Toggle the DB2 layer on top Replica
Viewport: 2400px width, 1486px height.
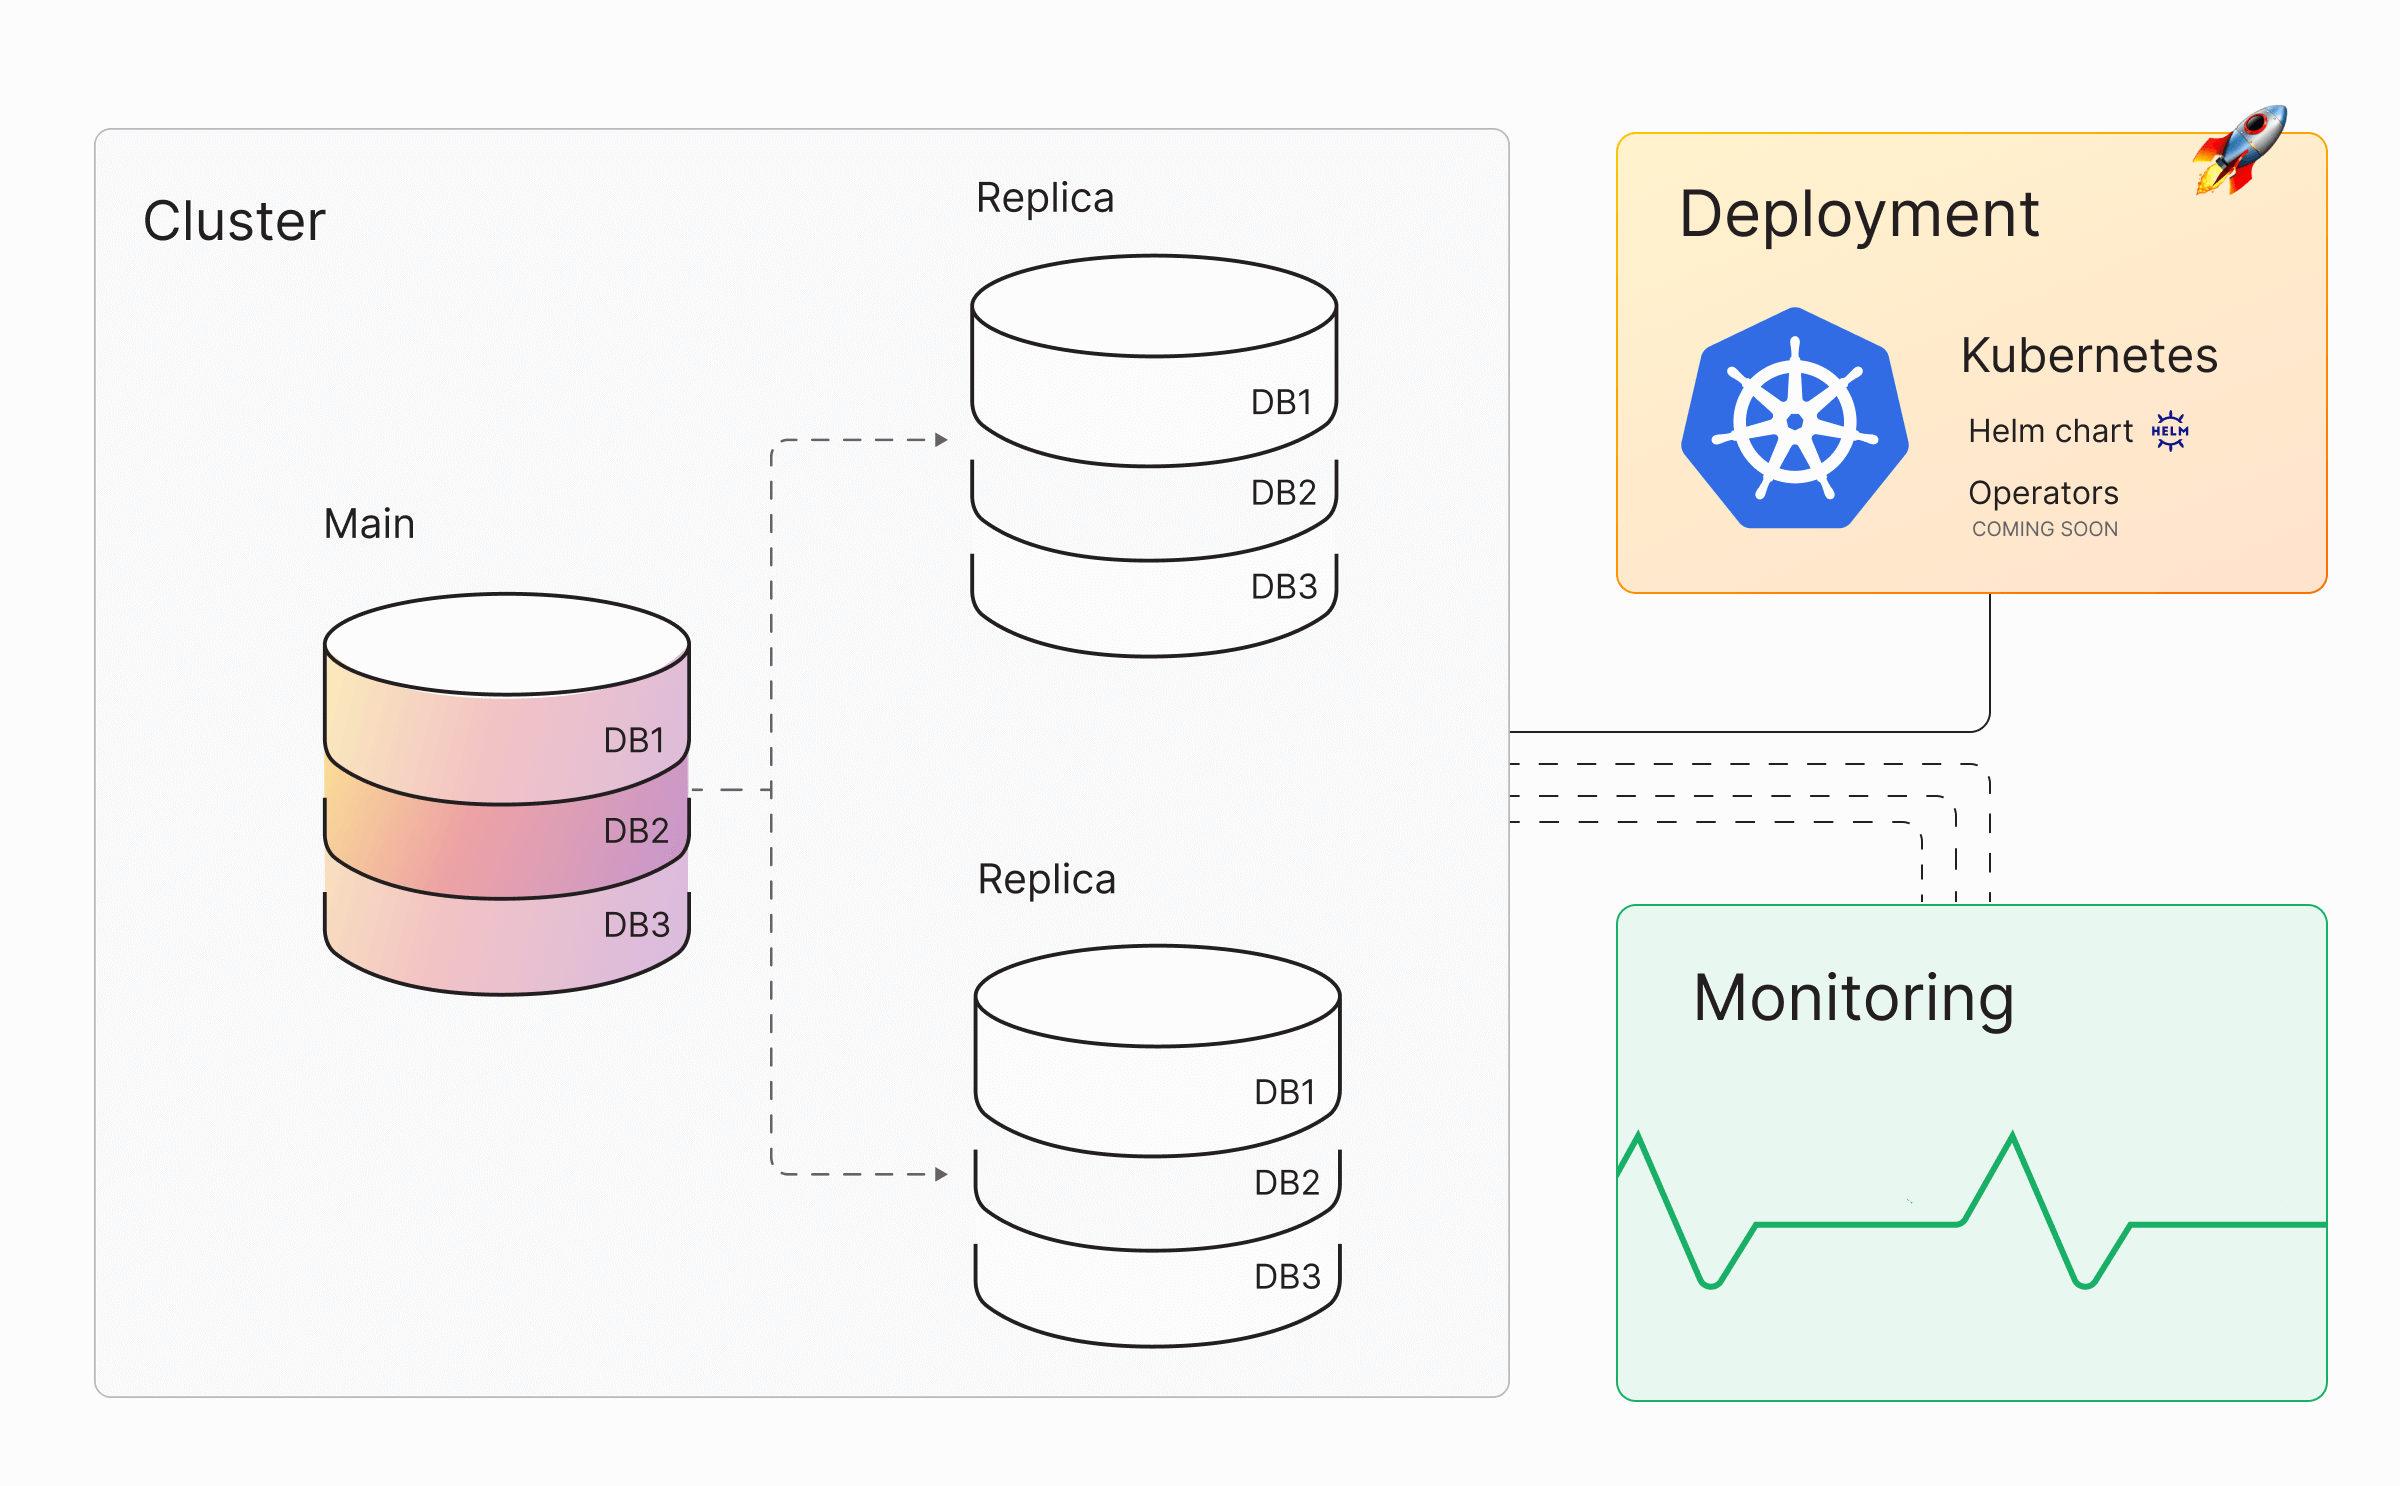click(x=1284, y=492)
